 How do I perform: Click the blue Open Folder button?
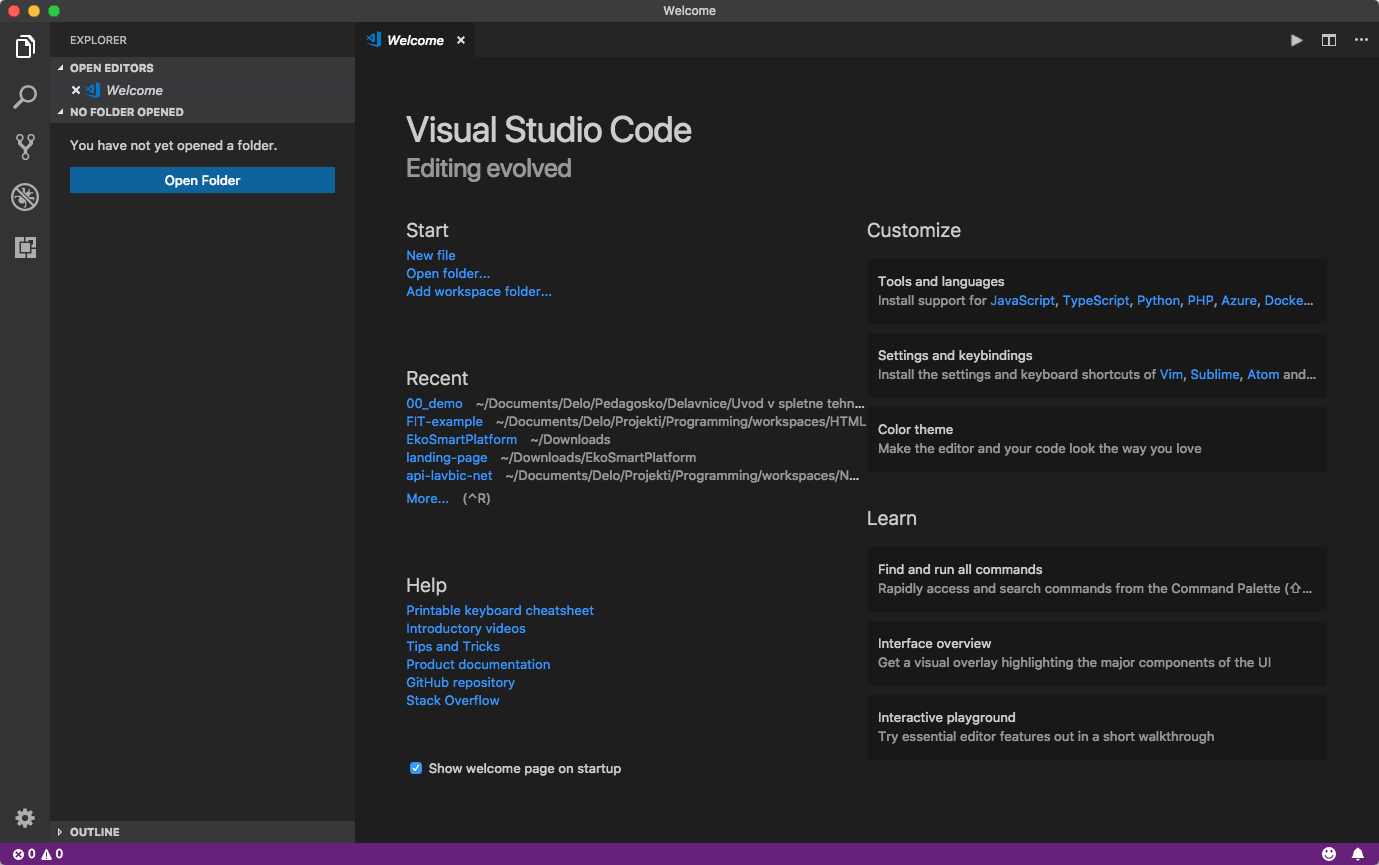(x=202, y=180)
